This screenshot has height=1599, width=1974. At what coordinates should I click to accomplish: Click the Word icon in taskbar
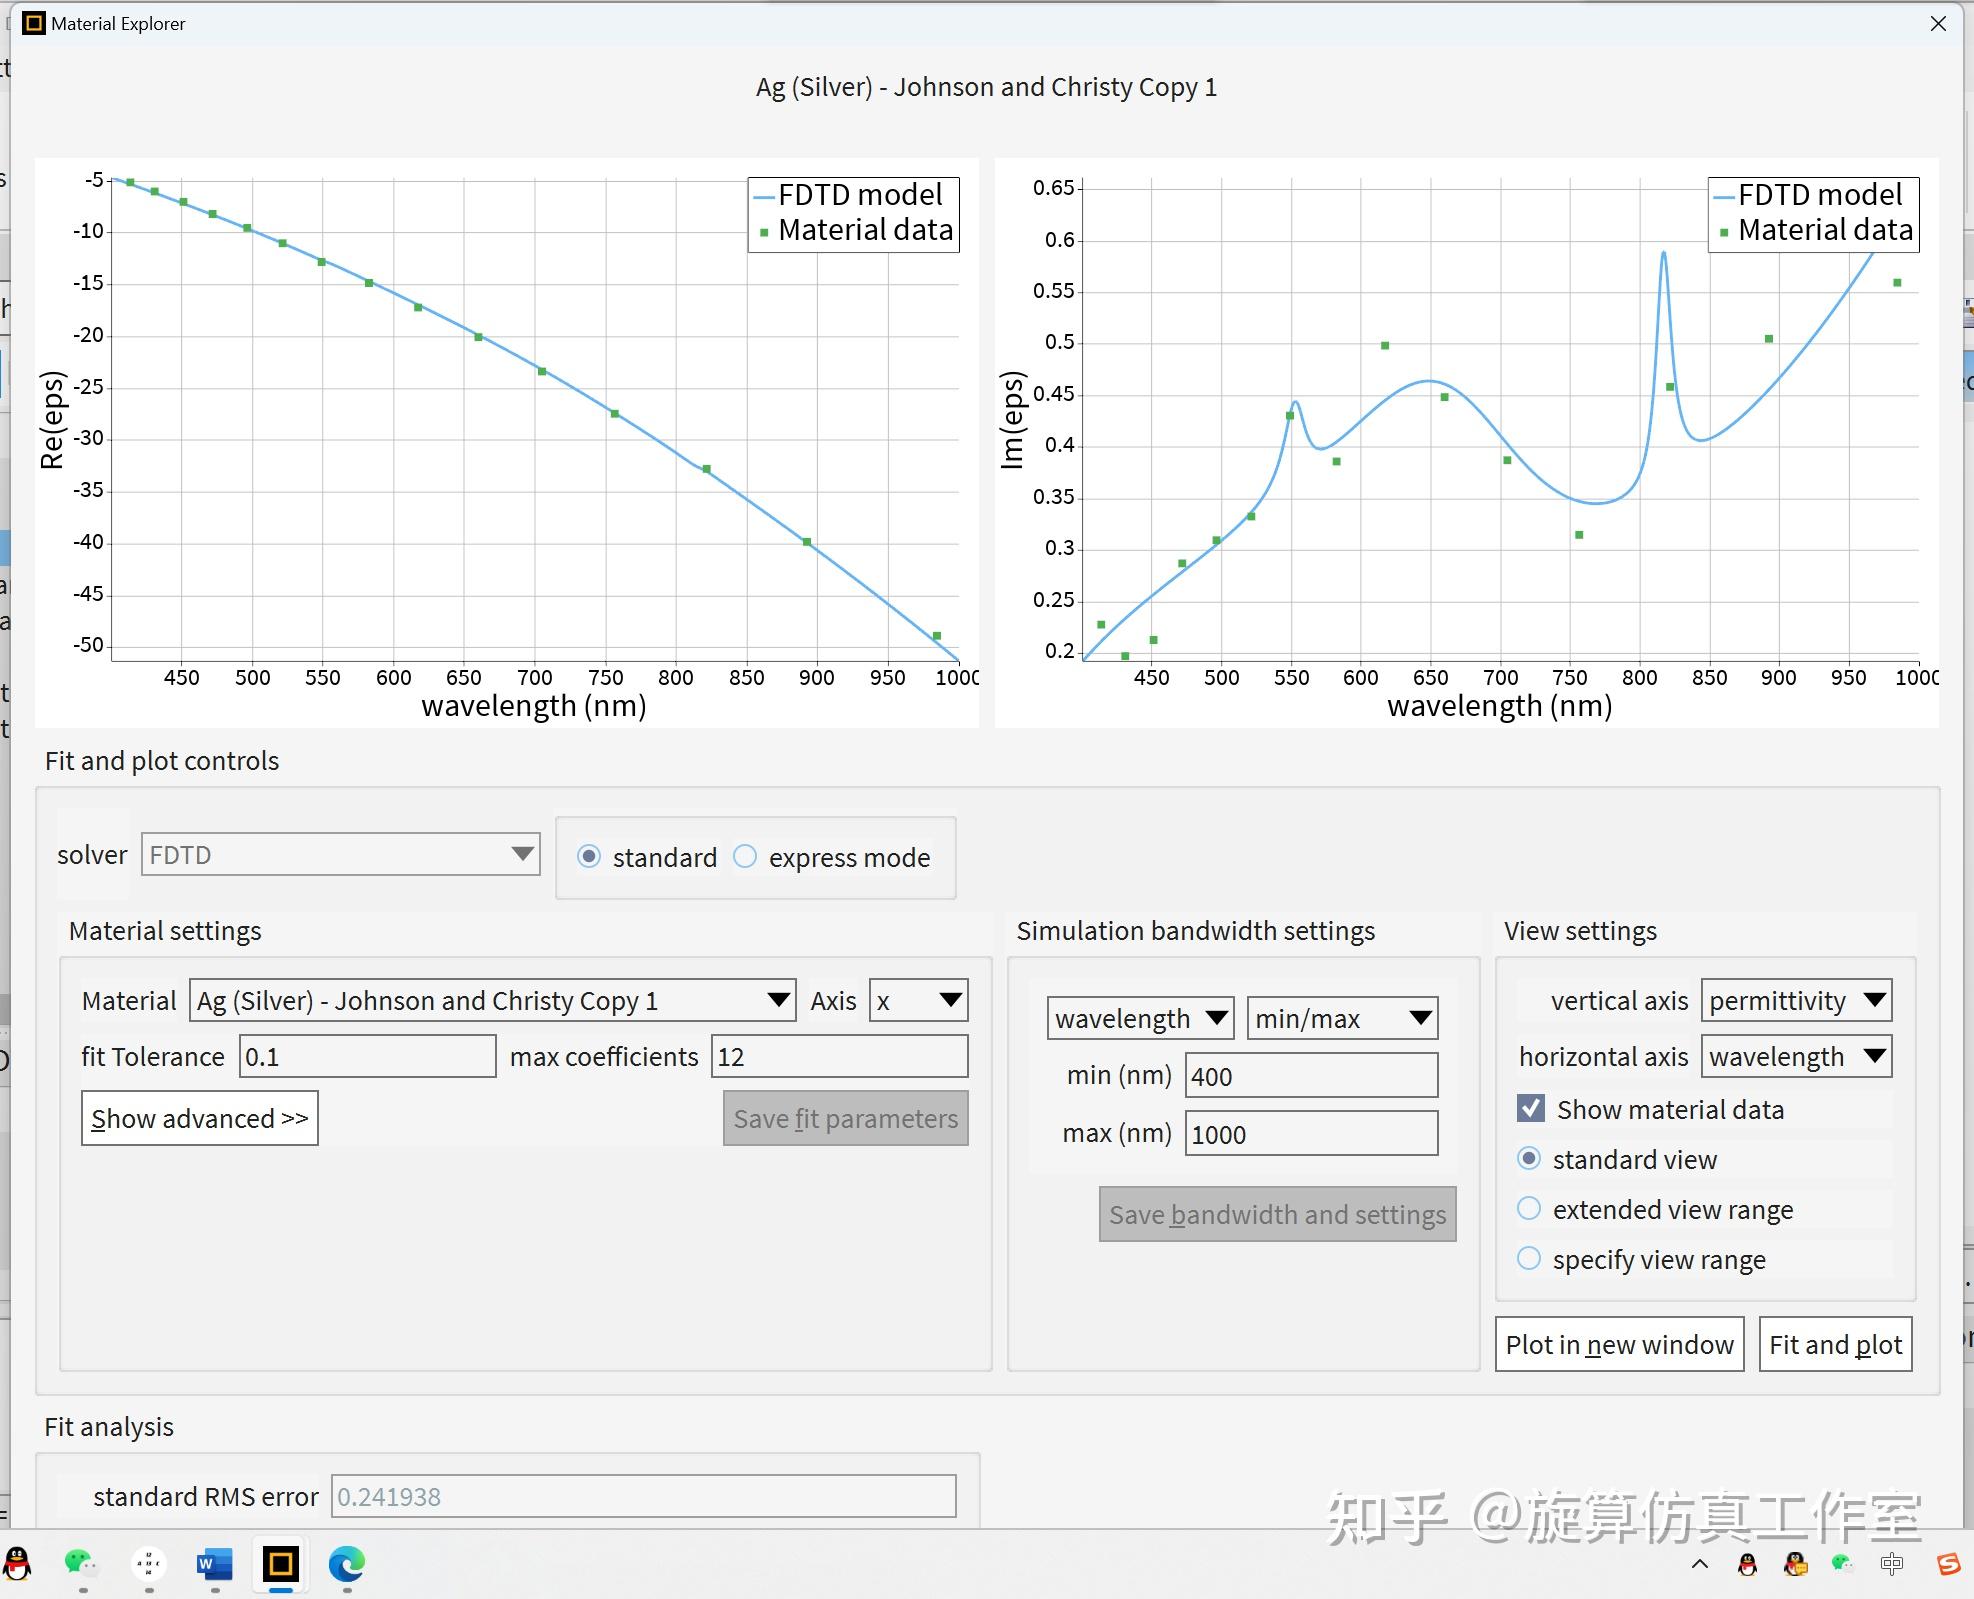214,1563
